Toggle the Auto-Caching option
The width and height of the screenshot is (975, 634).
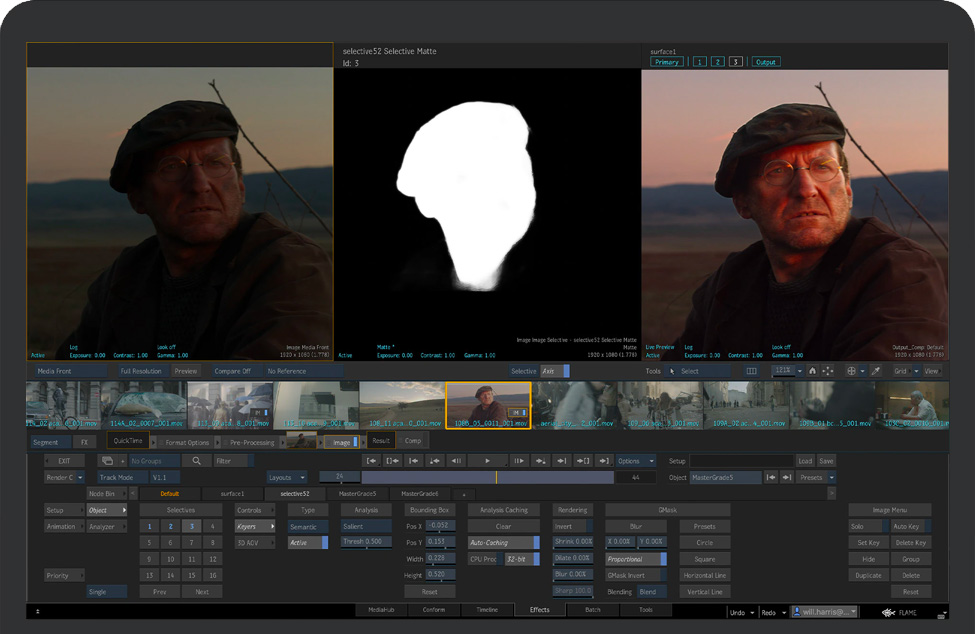pos(503,543)
